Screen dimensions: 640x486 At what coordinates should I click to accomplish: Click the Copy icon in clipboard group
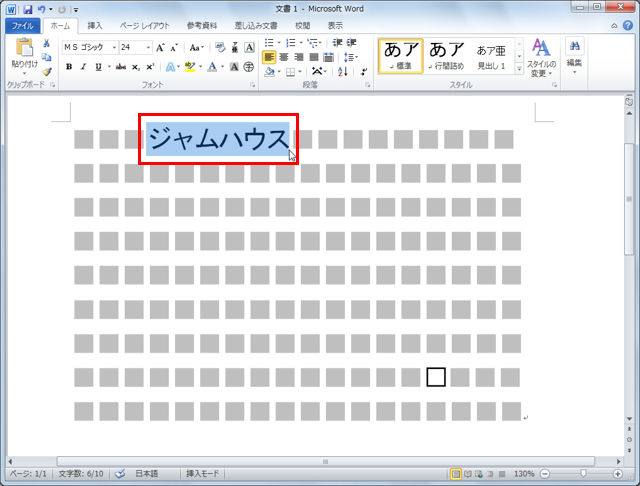(x=47, y=58)
